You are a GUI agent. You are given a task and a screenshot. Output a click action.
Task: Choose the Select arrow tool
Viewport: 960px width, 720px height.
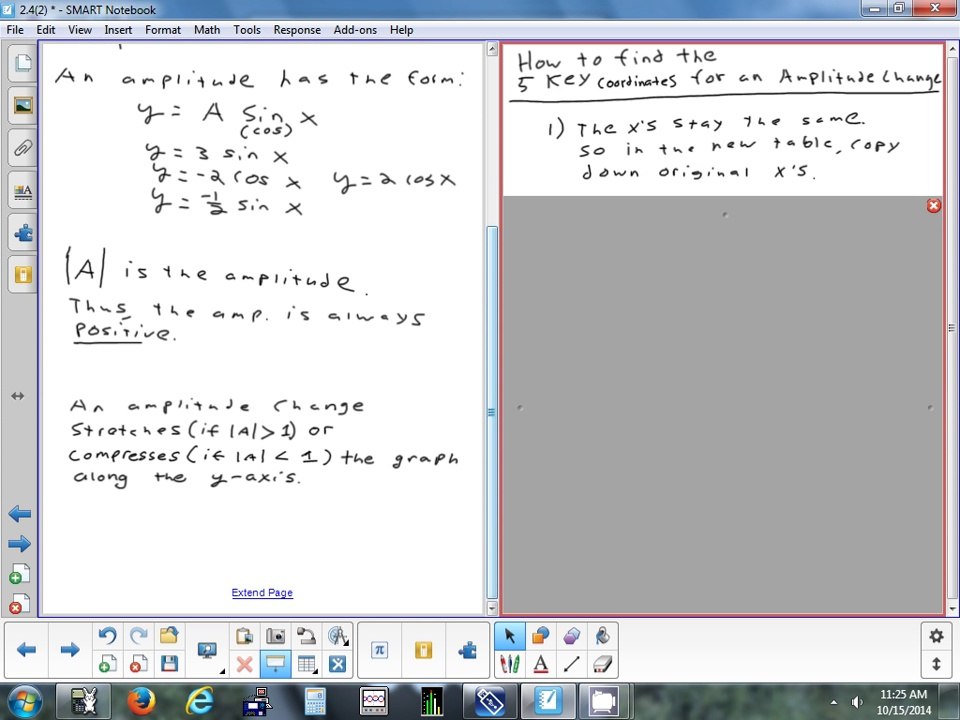(x=509, y=636)
